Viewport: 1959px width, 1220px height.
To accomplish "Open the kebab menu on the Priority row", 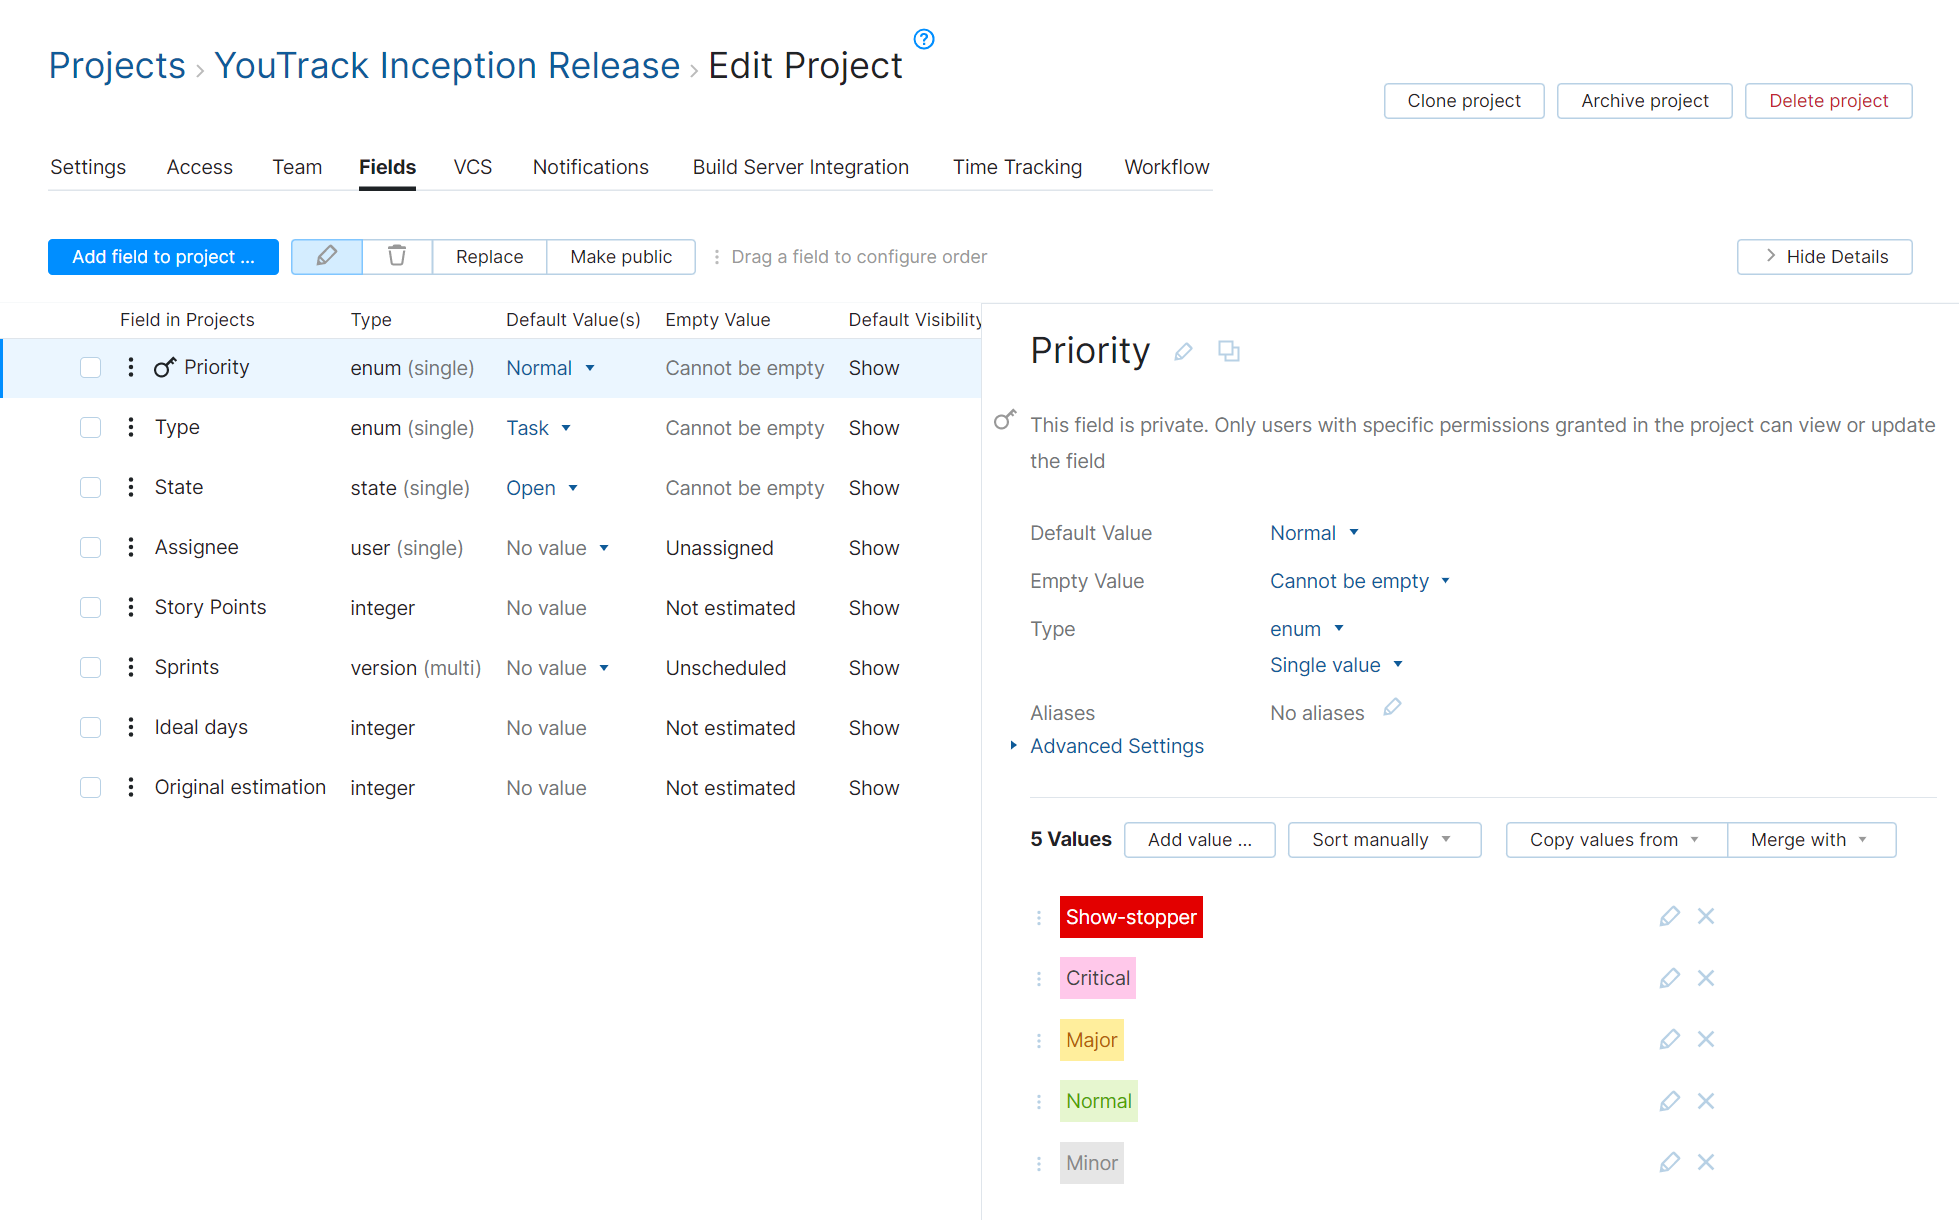I will 130,367.
